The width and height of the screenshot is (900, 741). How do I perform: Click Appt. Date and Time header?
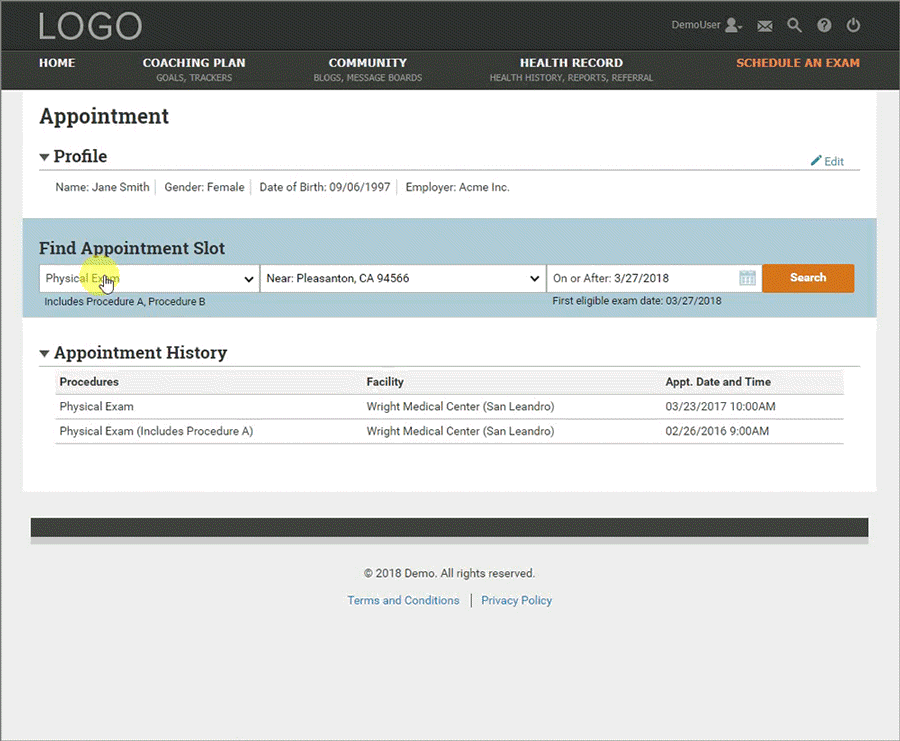tap(718, 382)
